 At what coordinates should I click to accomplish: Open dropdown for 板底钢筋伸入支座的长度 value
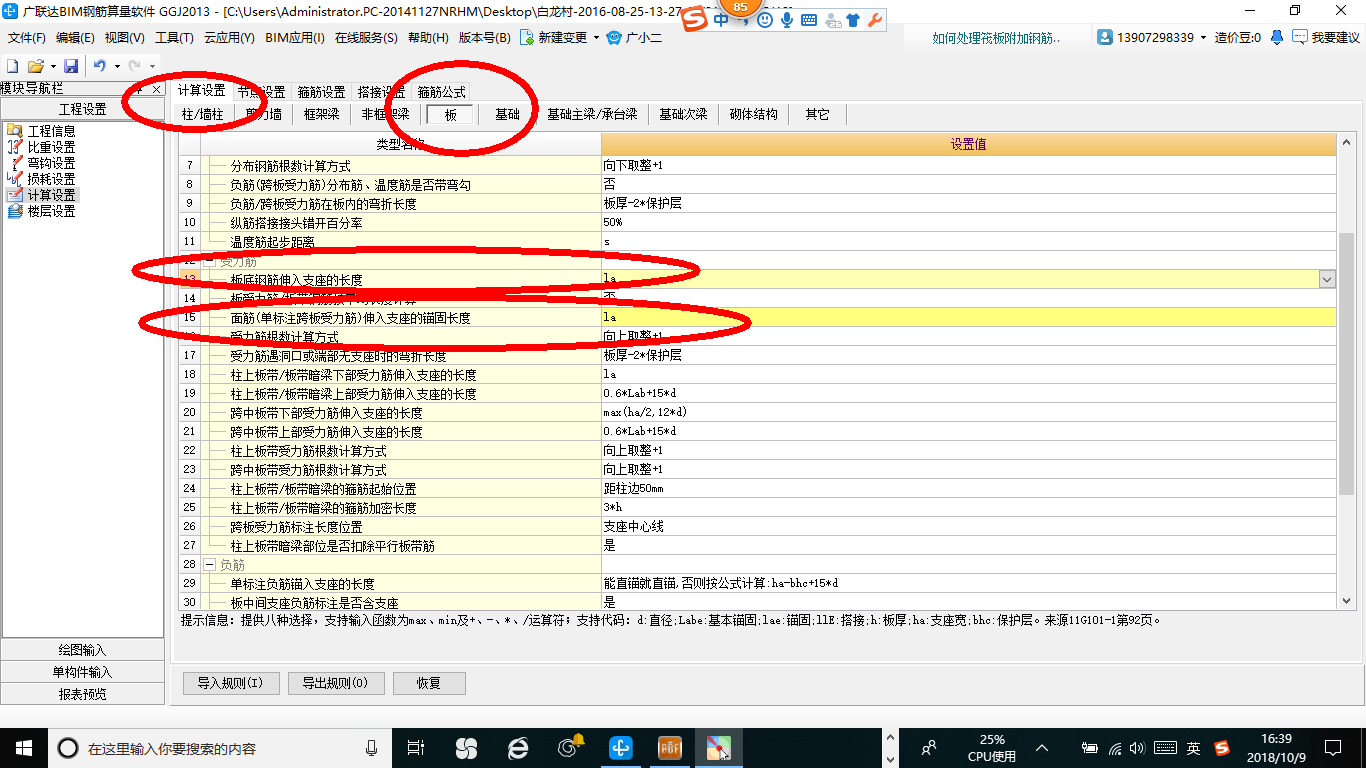click(x=1327, y=280)
